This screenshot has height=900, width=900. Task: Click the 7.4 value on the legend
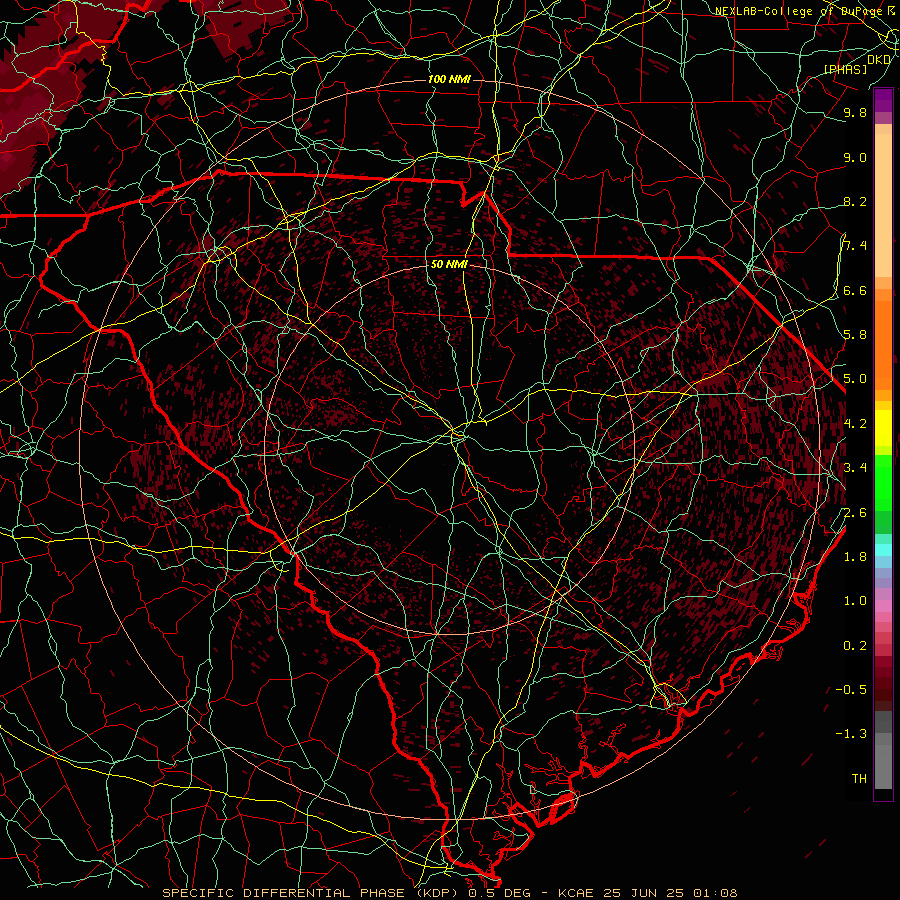[x=855, y=246]
